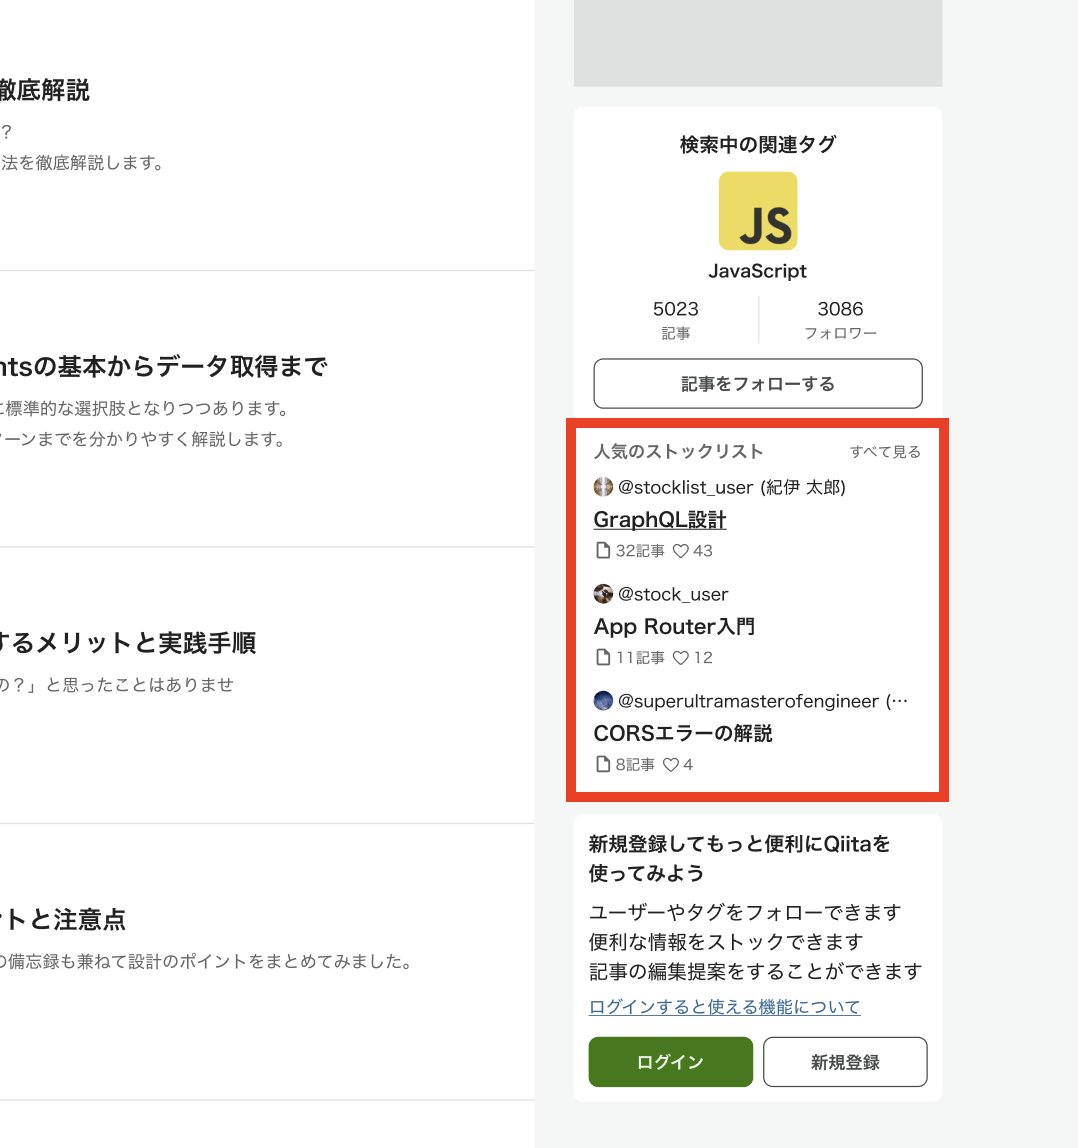The width and height of the screenshot is (1078, 1148).
Task: Click avatar of @superultramasterofengineer
Action: [603, 701]
